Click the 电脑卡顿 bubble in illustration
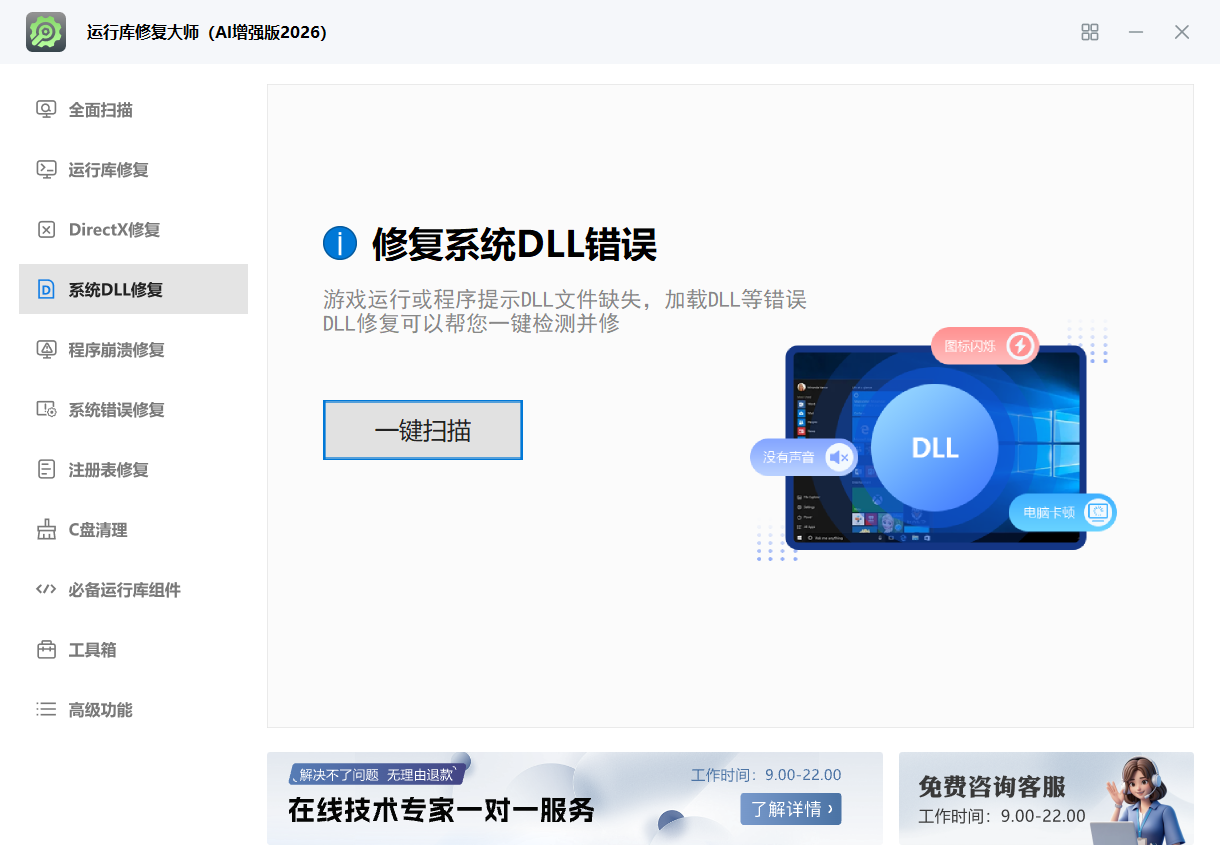The width and height of the screenshot is (1220, 864). 1062,512
